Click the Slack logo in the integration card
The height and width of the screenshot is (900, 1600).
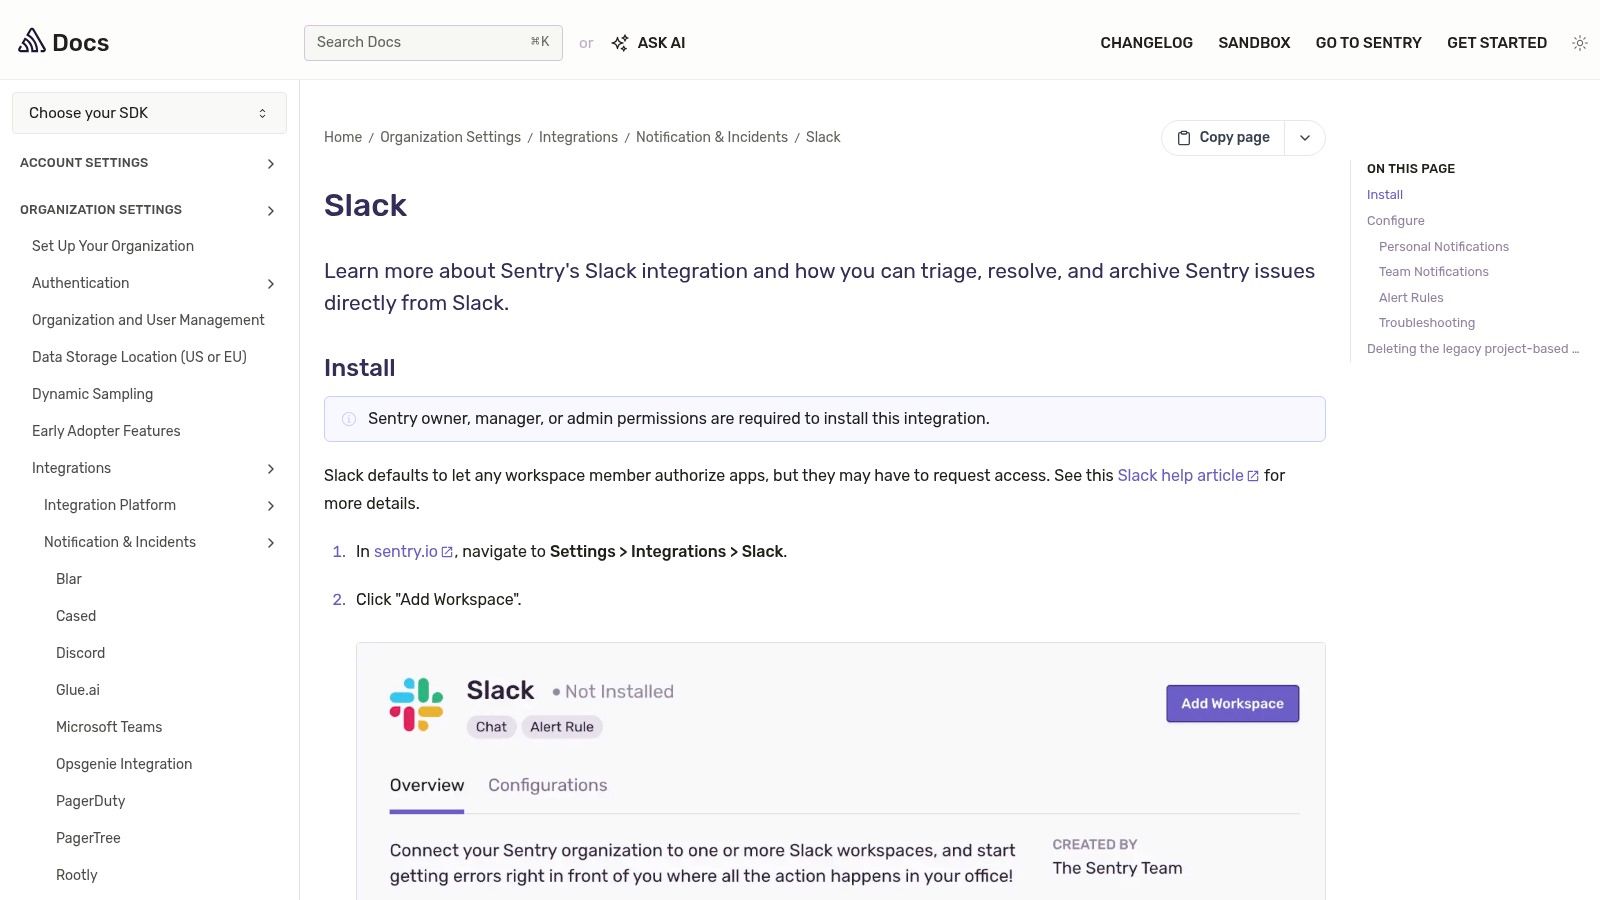coord(417,704)
